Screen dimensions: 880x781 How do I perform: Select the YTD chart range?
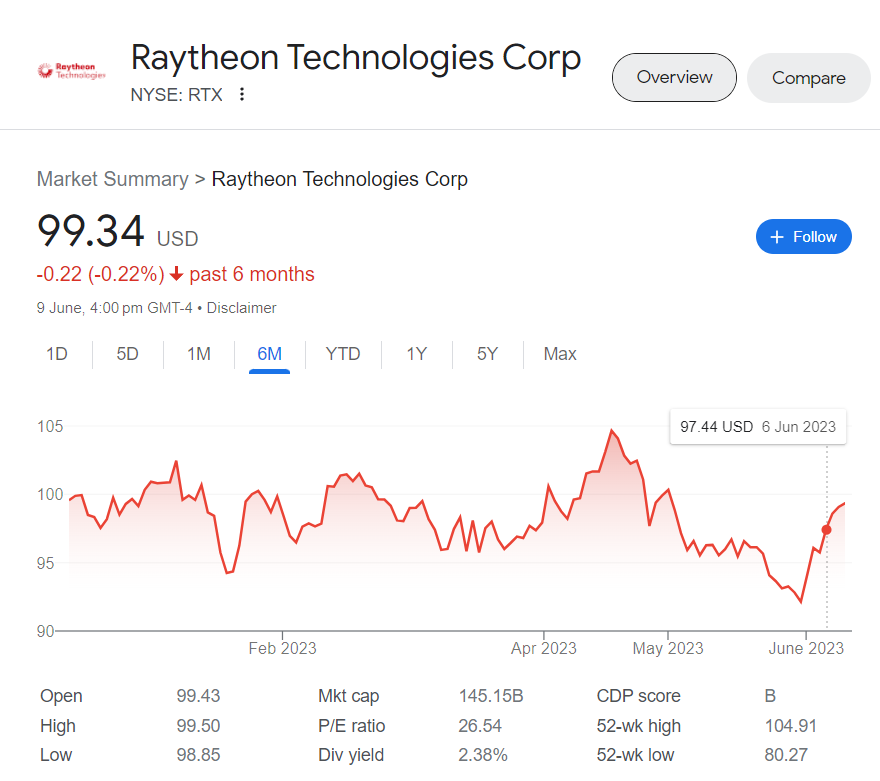(x=343, y=354)
